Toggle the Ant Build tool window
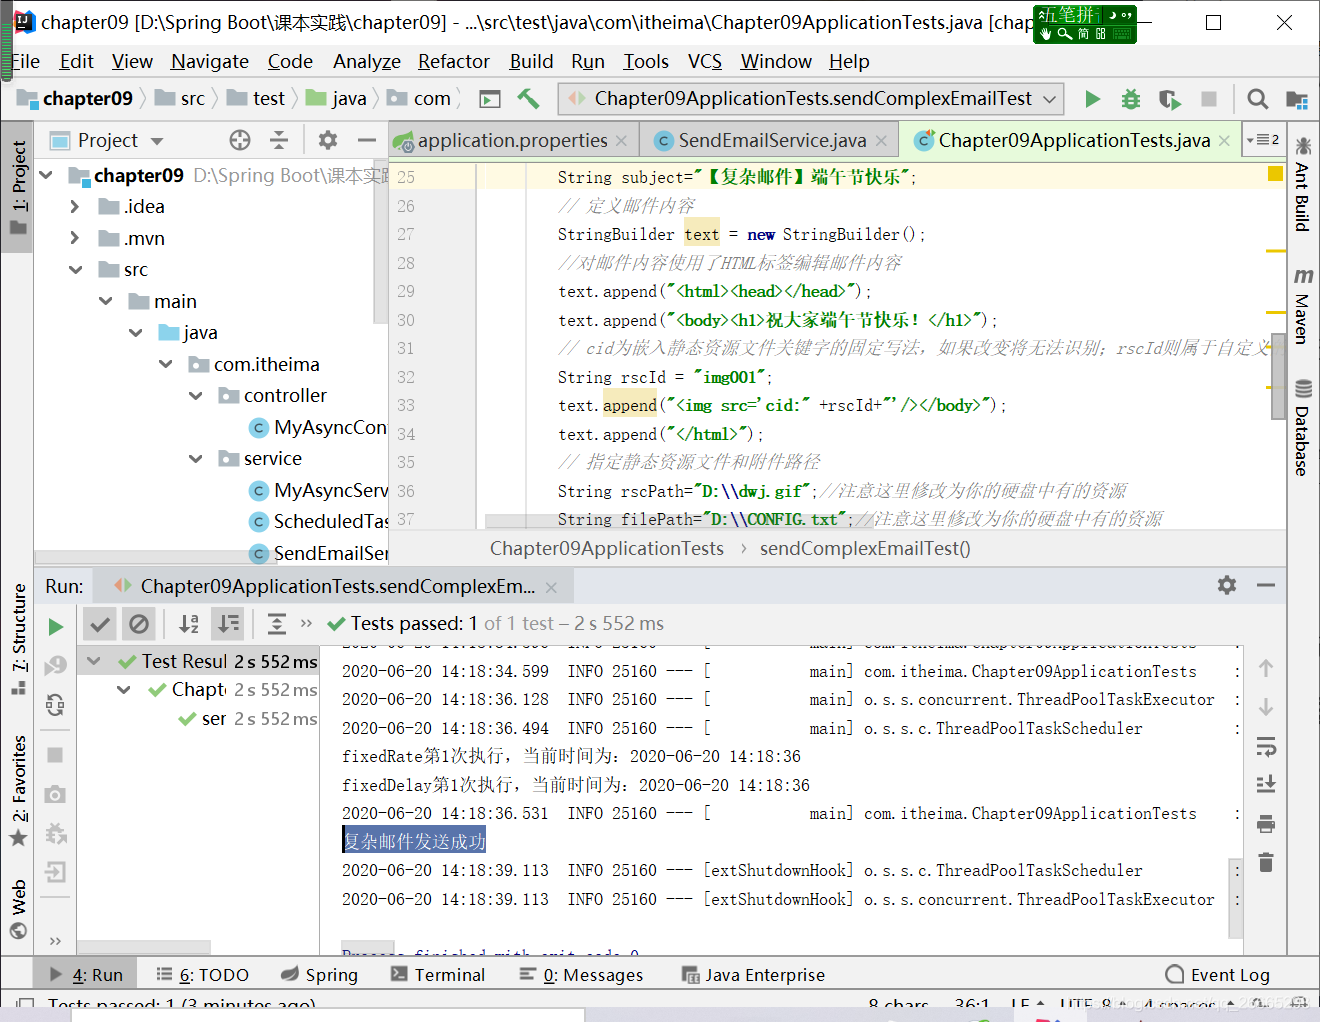This screenshot has height=1022, width=1320. [x=1302, y=183]
